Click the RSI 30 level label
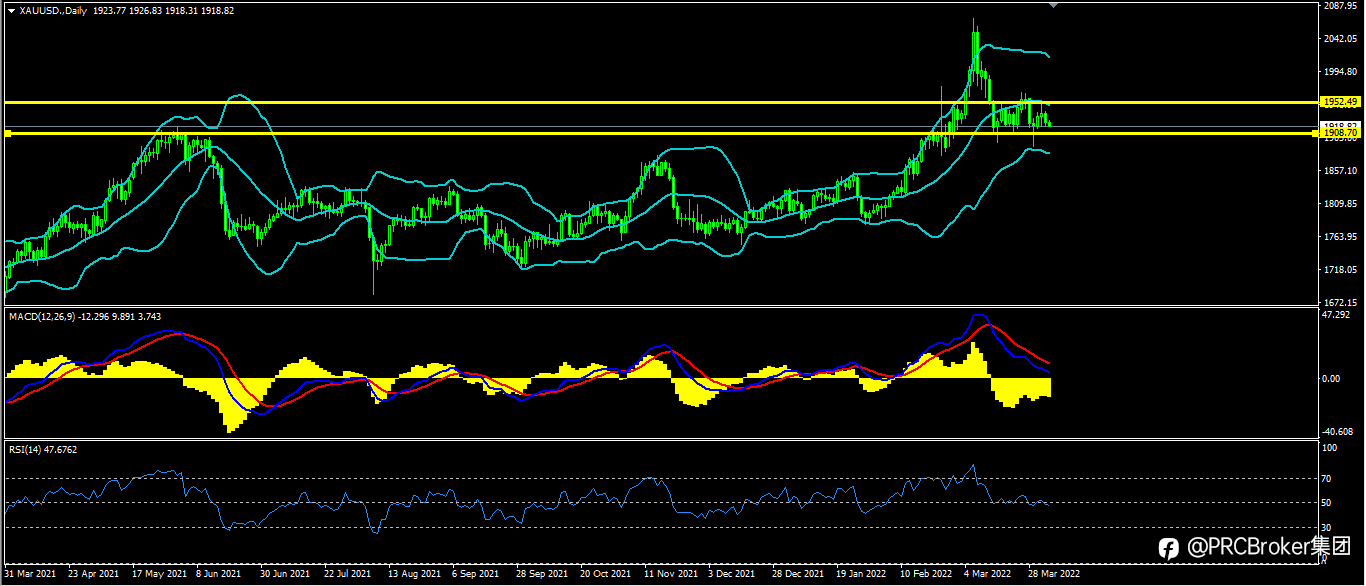Image resolution: width=1366 pixels, height=586 pixels. pos(1328,527)
